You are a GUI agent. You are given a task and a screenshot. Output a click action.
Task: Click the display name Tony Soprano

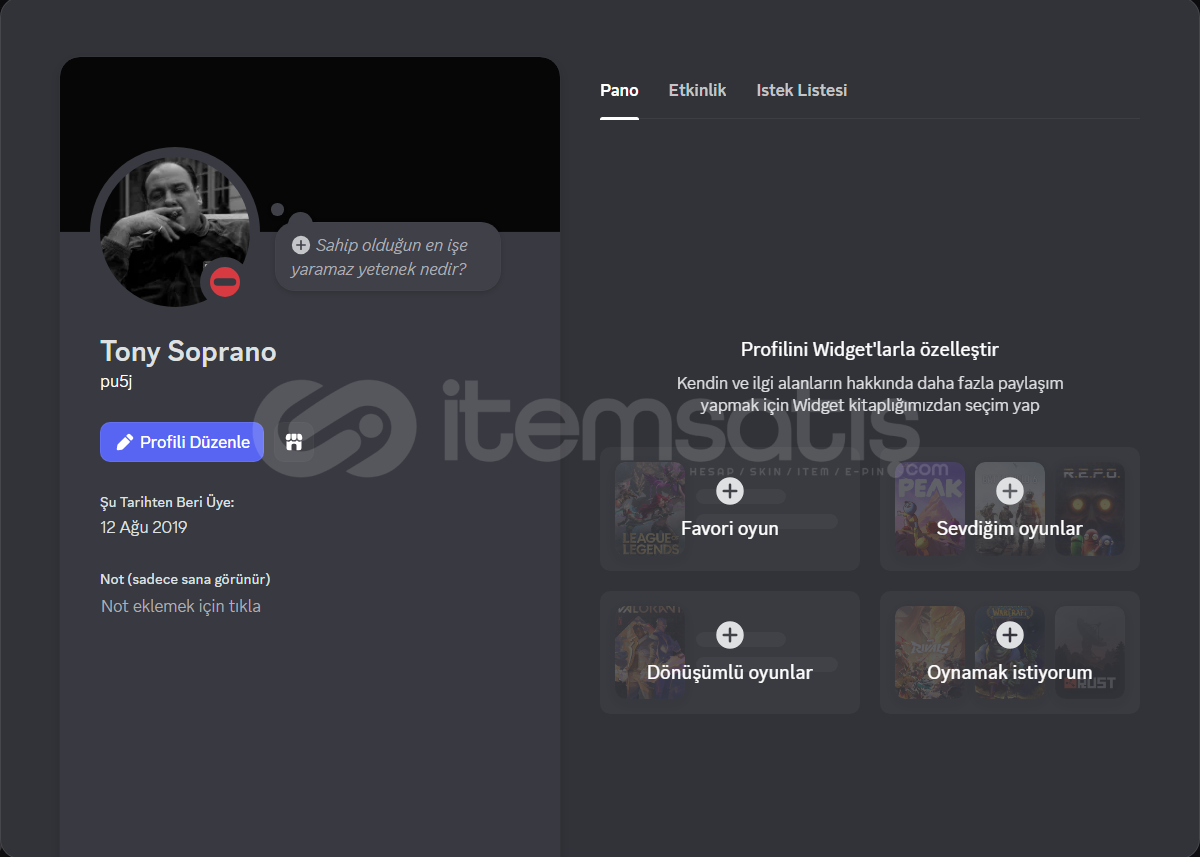click(188, 351)
